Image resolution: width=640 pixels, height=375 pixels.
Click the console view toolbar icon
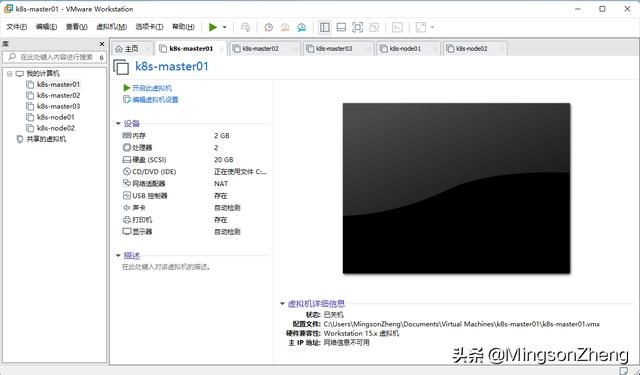tap(397, 27)
